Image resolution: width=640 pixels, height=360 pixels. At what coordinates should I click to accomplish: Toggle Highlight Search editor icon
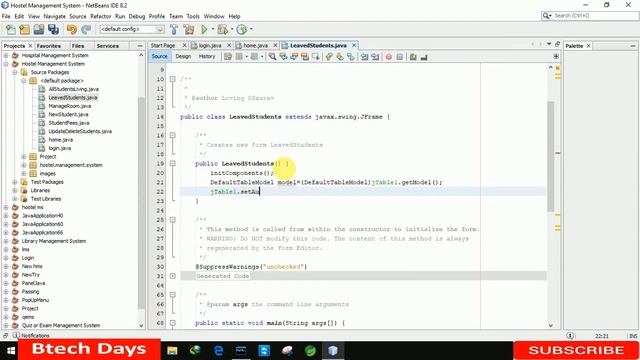(x=305, y=57)
